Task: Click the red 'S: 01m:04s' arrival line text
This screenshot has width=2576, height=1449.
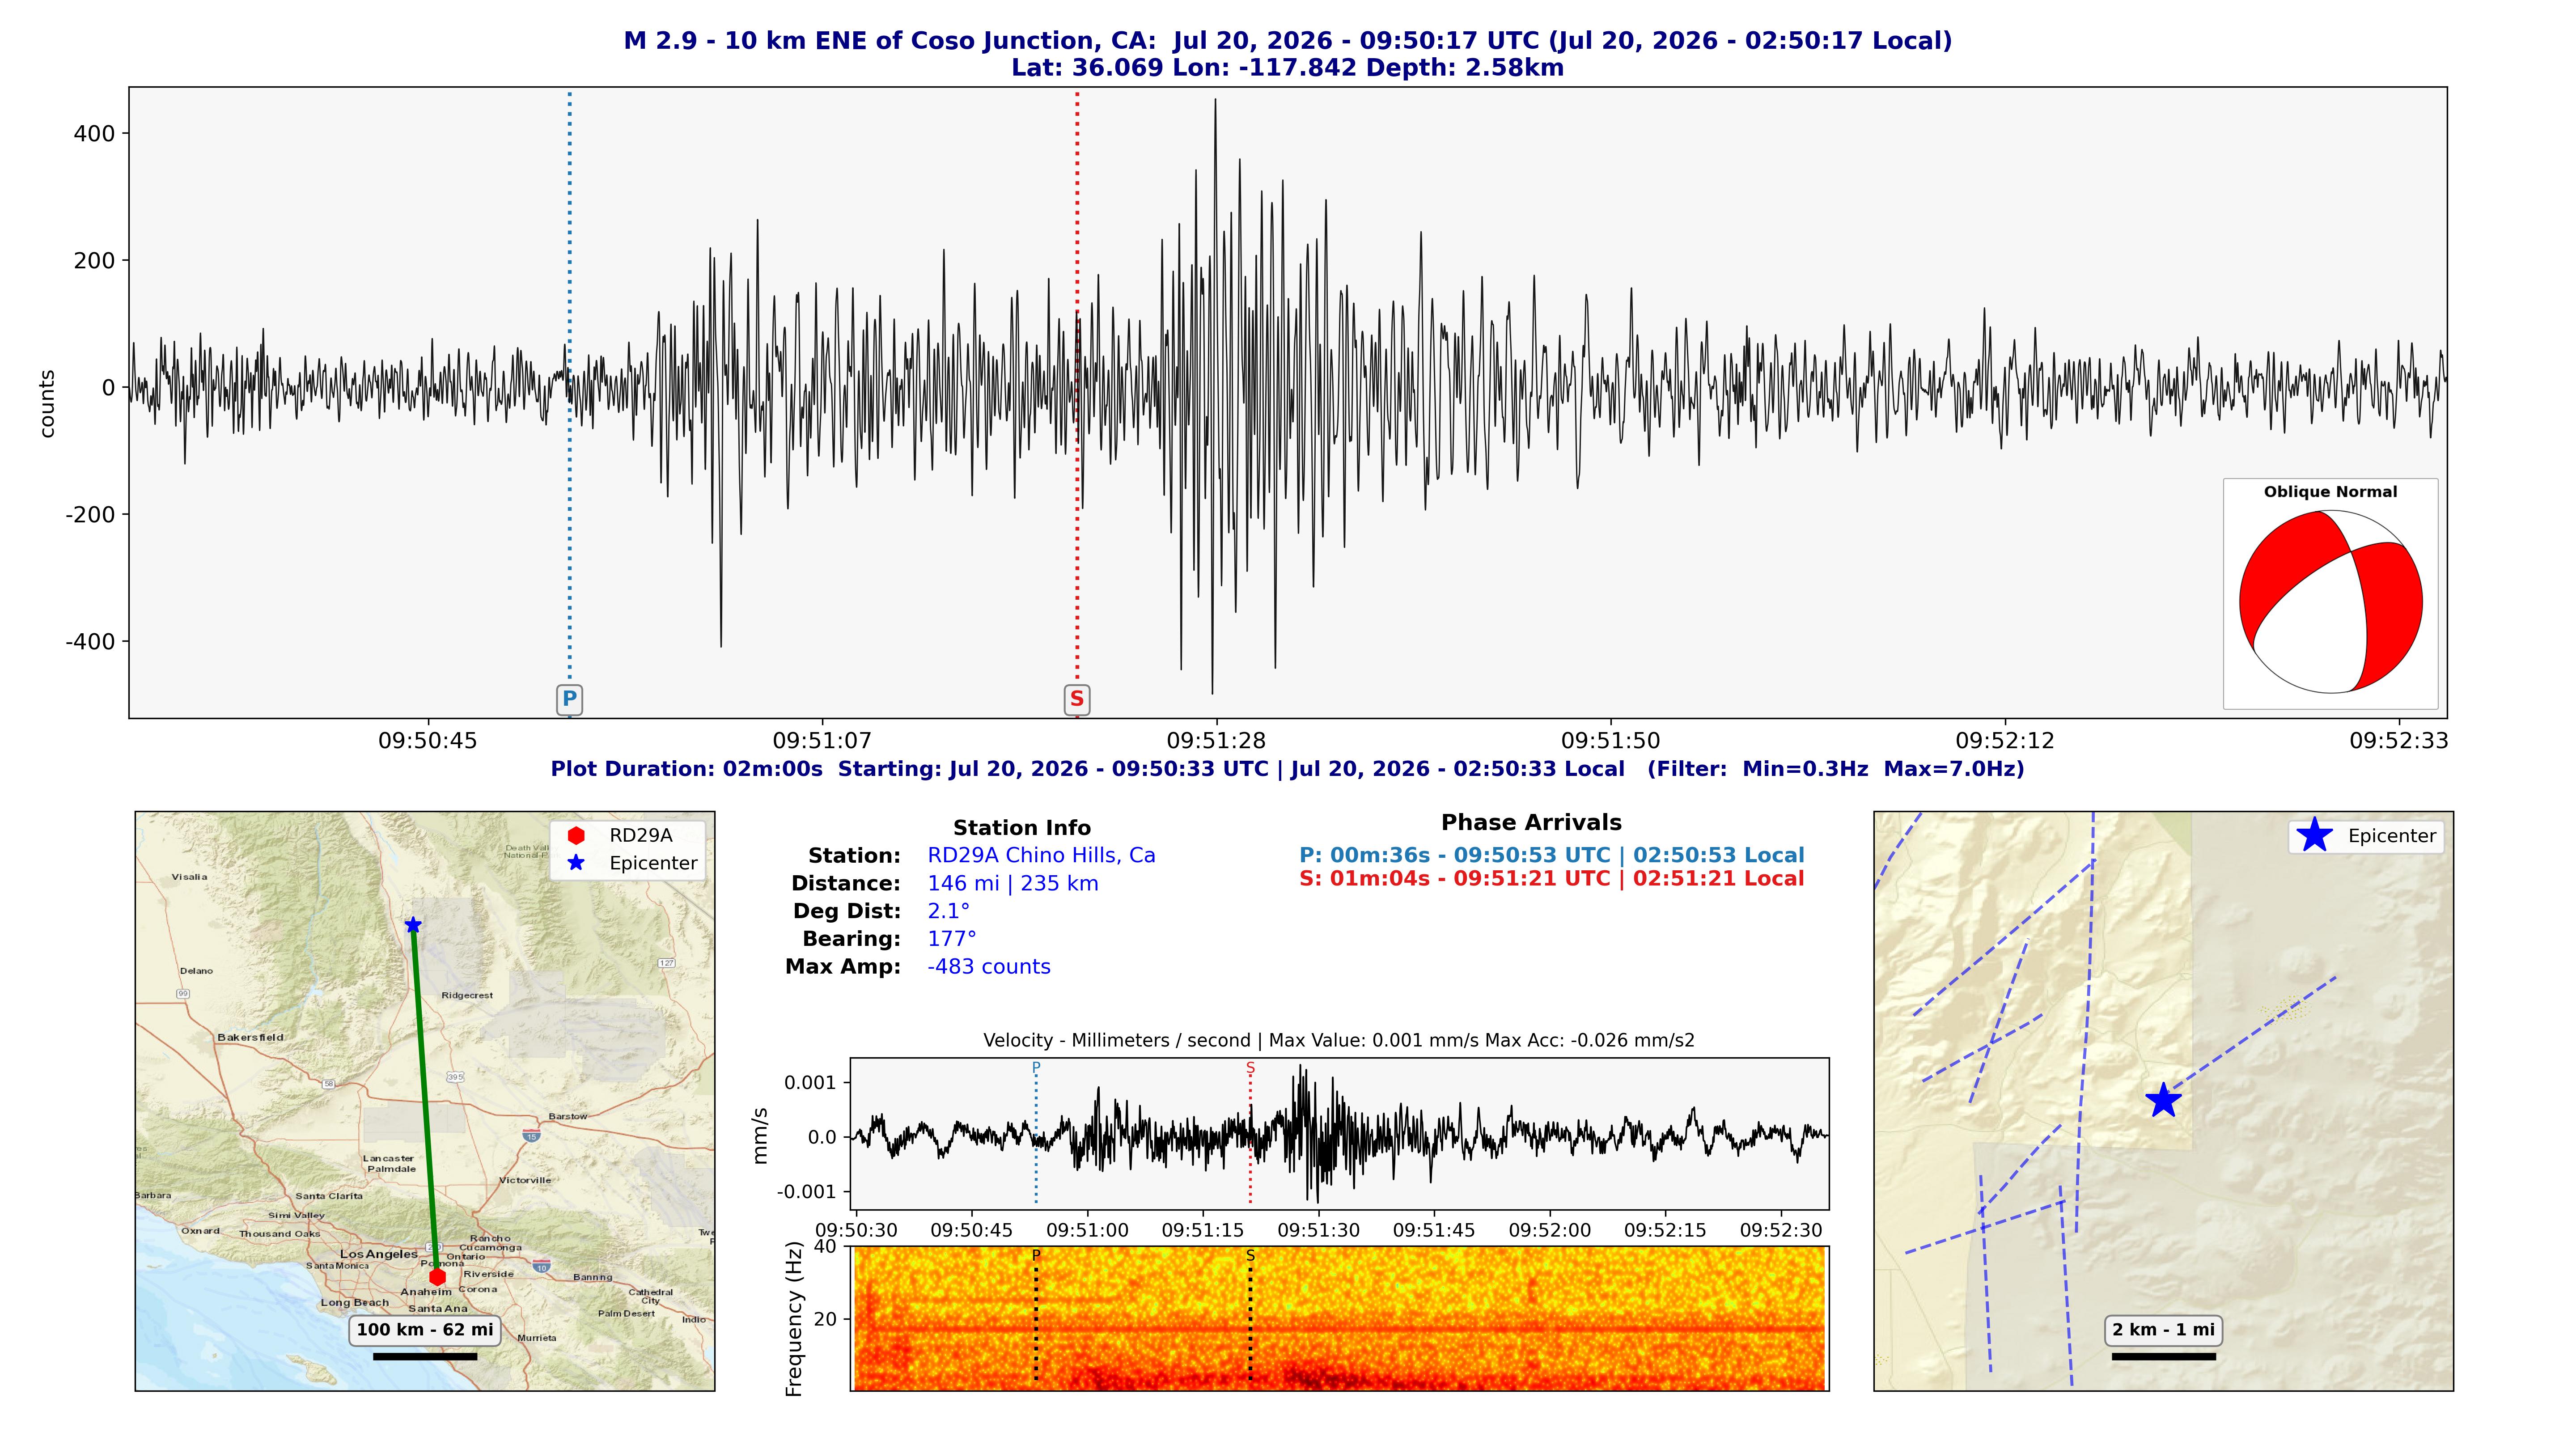Action: click(x=1552, y=879)
